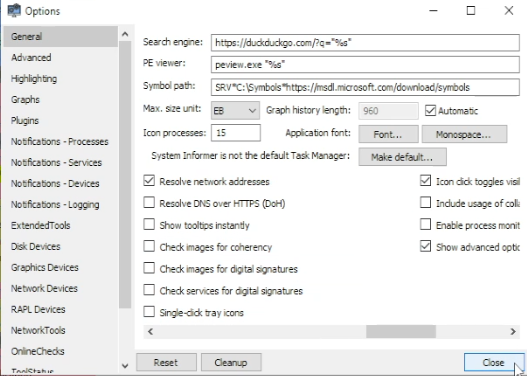Click the Icon processes number field
The image size is (527, 376).
tap(236, 133)
